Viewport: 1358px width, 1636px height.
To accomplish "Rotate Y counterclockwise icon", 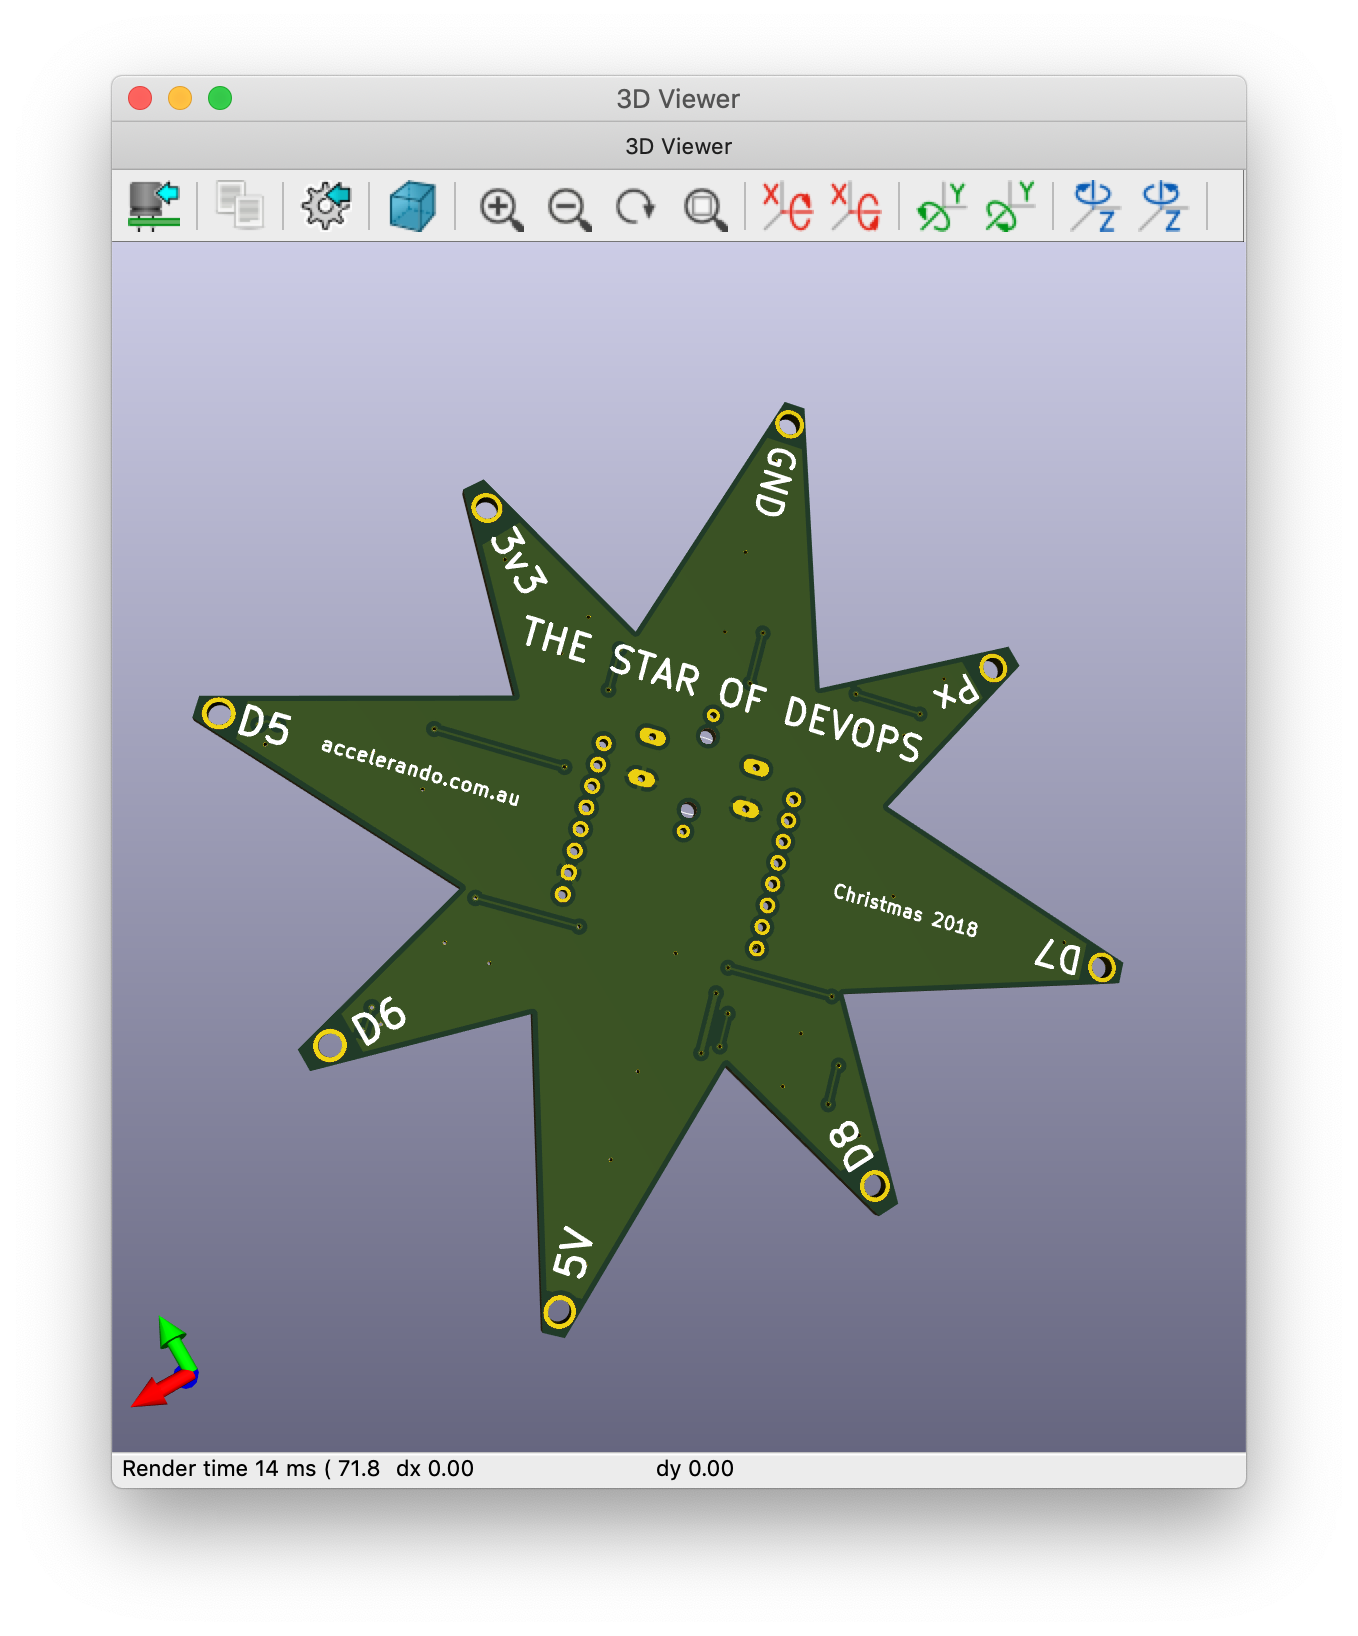I will pyautogui.click(x=1010, y=206).
